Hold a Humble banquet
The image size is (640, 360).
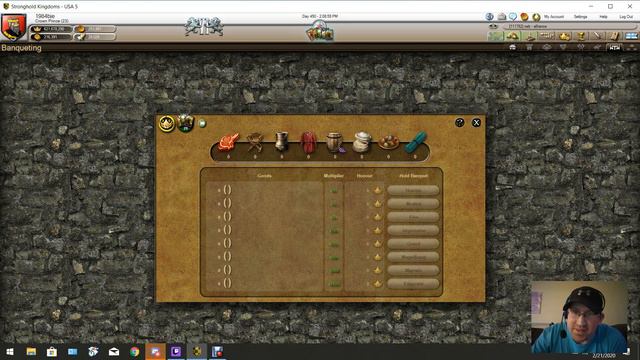413,190
